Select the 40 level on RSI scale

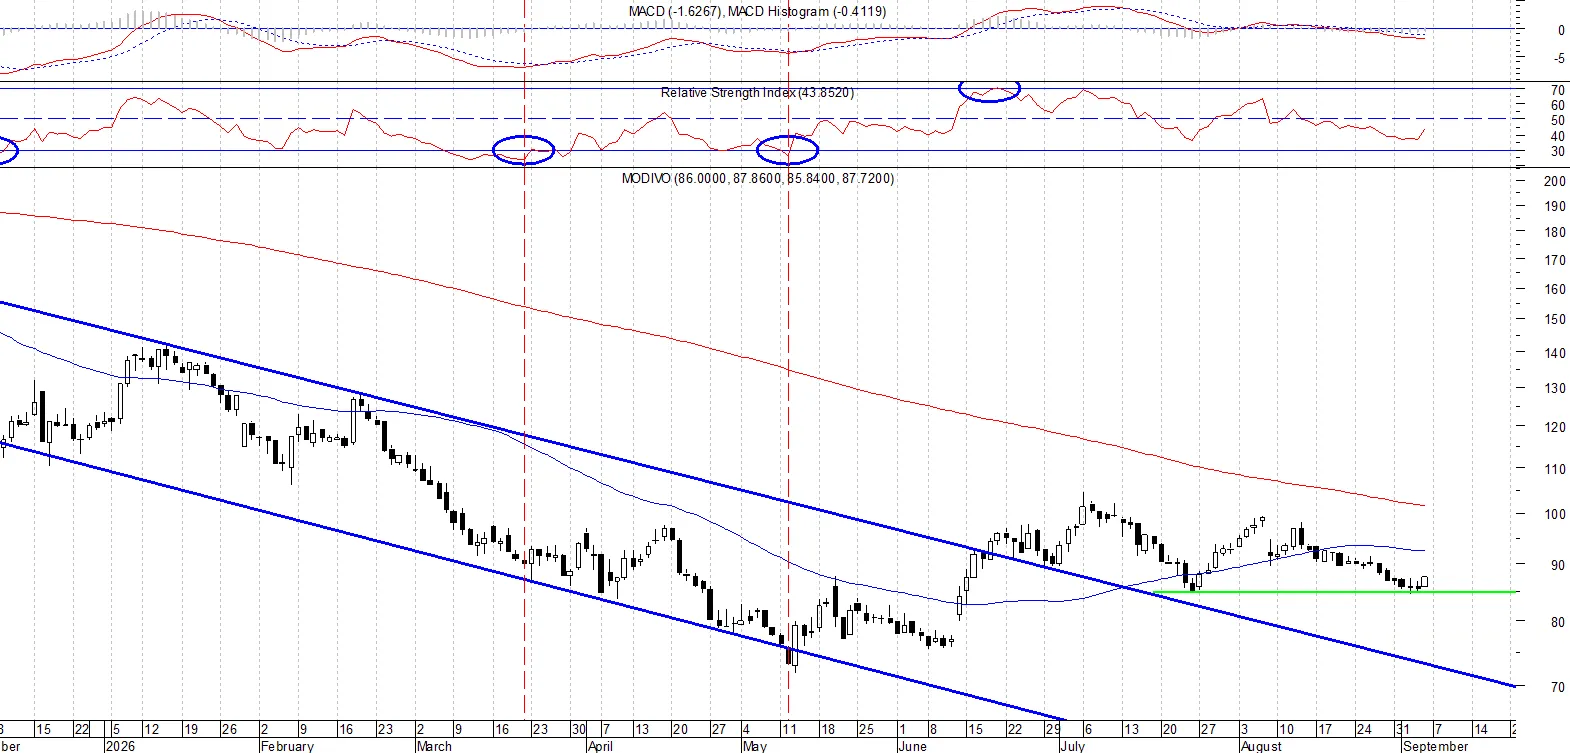pyautogui.click(x=1558, y=137)
